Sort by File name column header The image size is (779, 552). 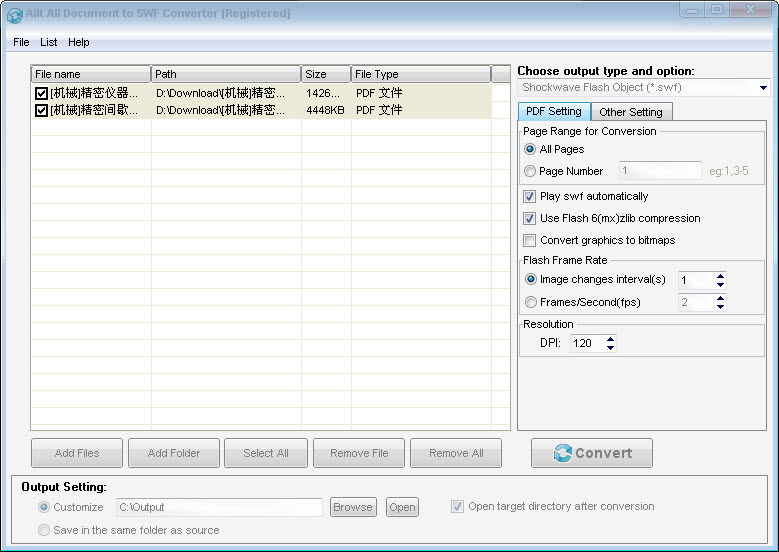click(91, 74)
